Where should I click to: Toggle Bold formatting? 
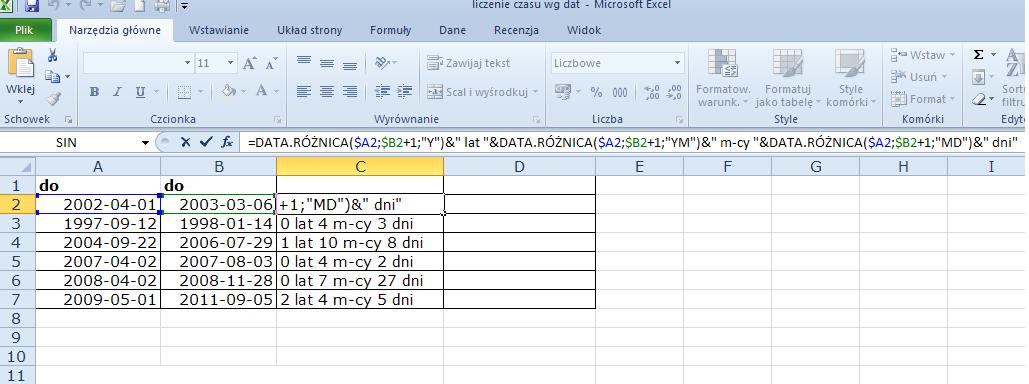point(94,93)
